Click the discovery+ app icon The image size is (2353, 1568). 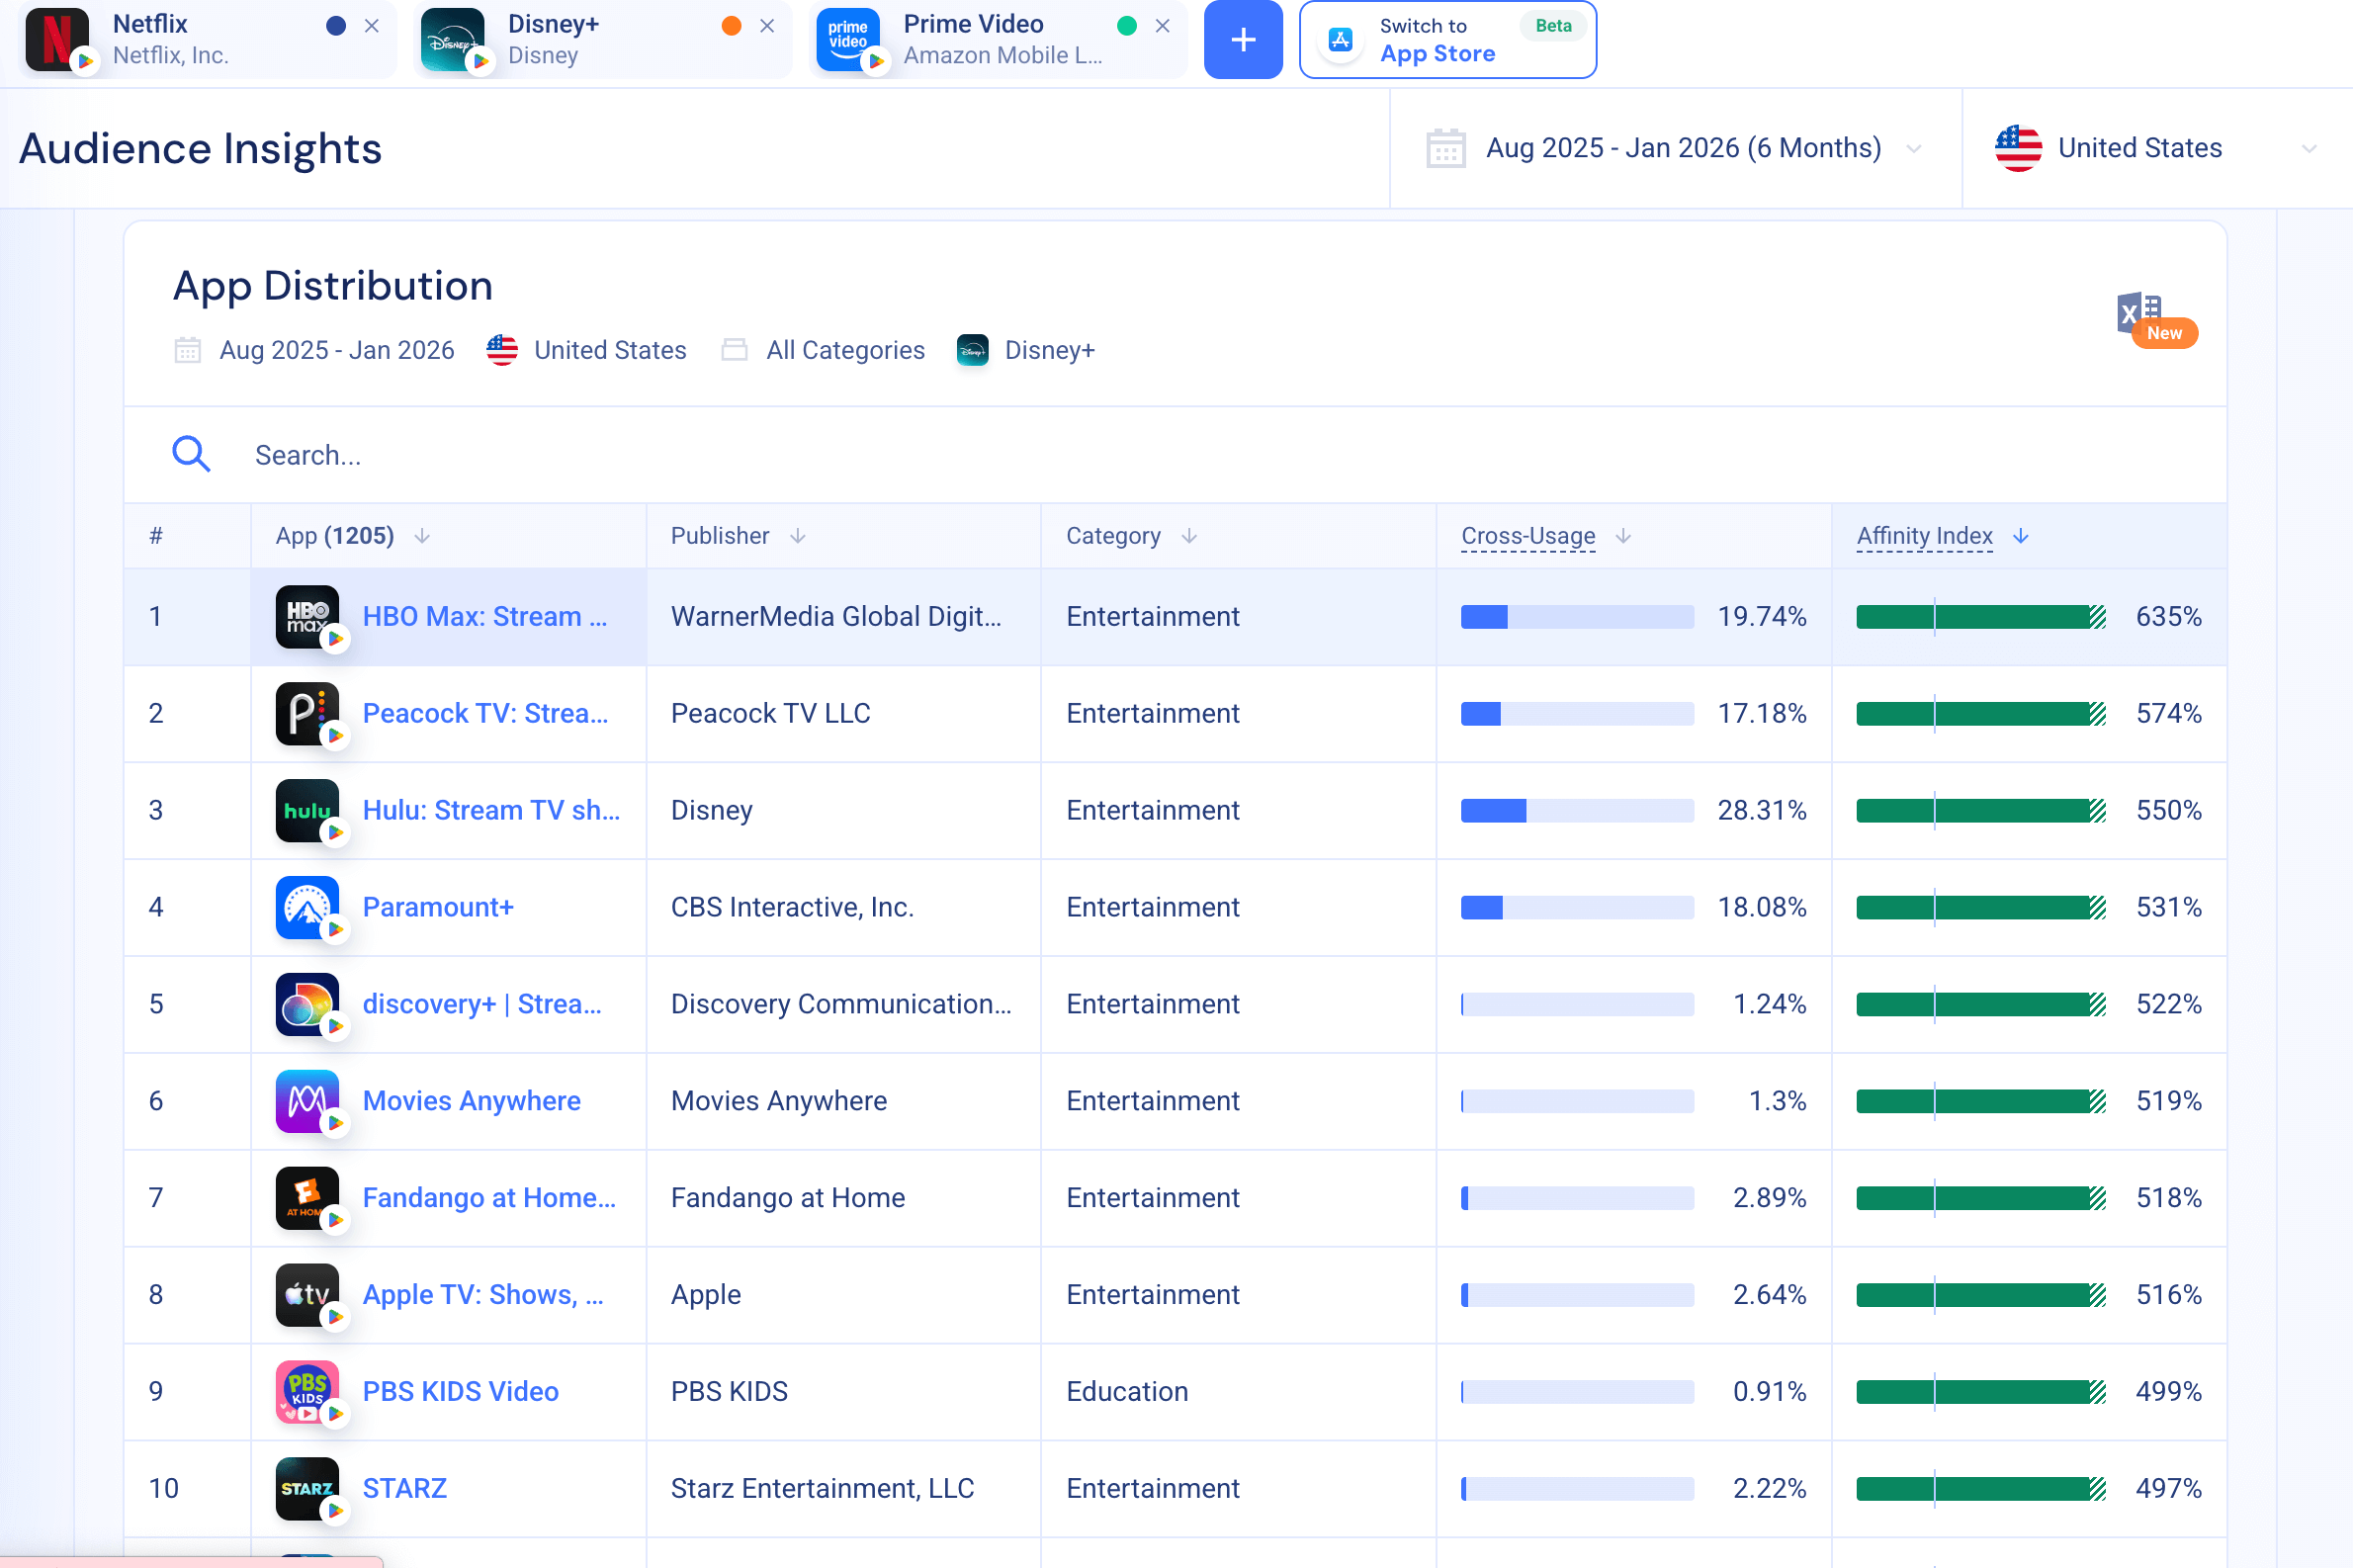[307, 1005]
